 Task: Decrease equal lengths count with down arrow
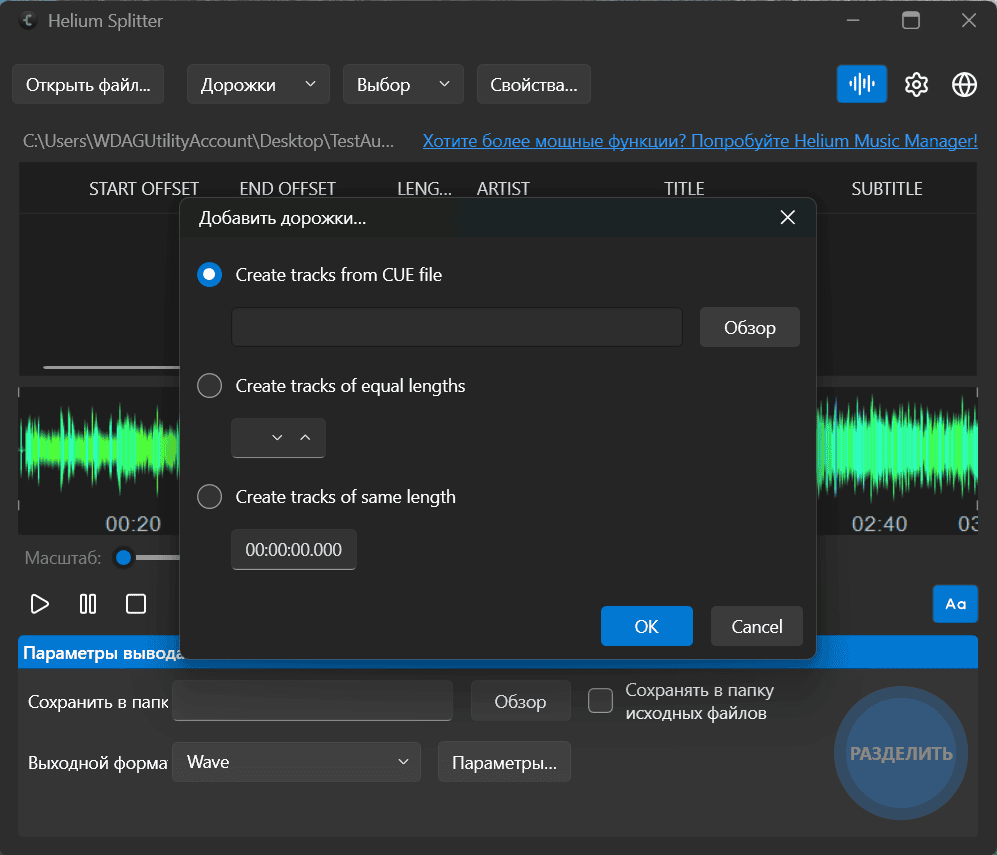pyautogui.click(x=277, y=437)
